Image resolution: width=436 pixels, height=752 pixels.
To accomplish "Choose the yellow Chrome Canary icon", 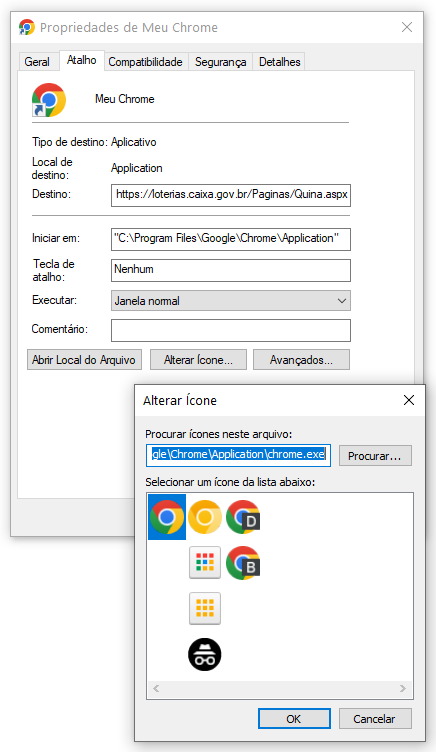I will [x=205, y=517].
